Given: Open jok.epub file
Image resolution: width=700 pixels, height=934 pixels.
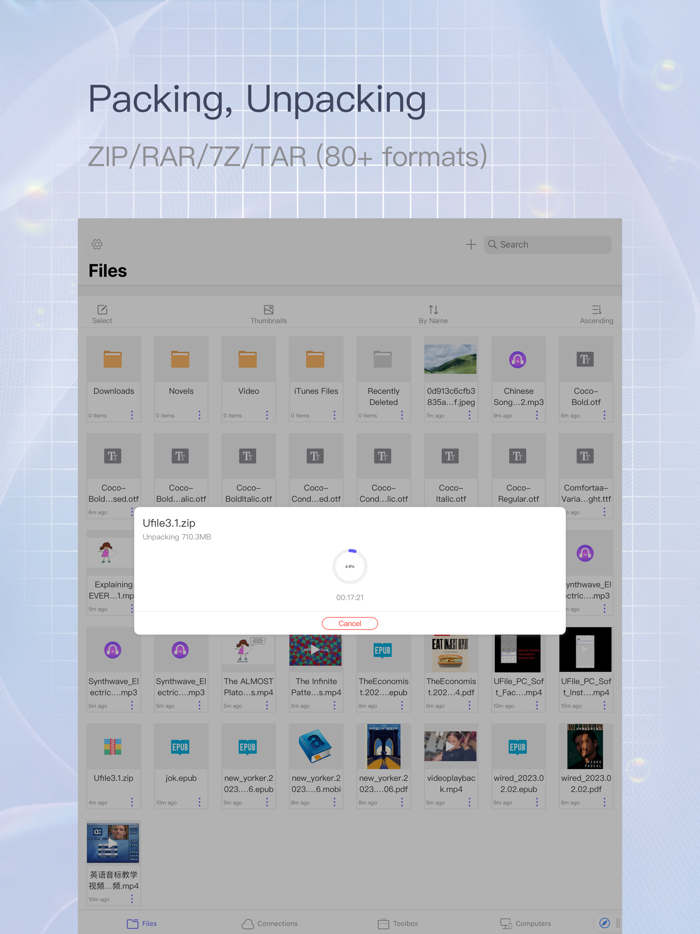Looking at the screenshot, I should click(x=181, y=766).
